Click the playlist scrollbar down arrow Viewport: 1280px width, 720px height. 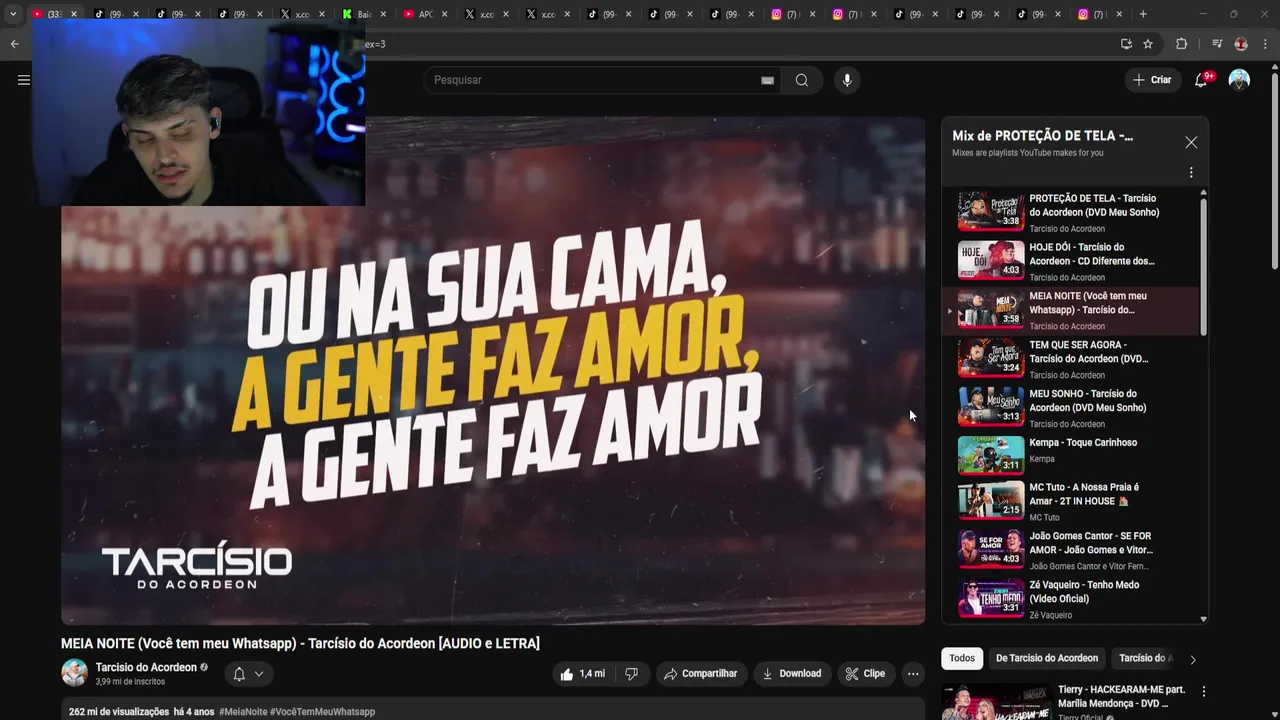1203,619
